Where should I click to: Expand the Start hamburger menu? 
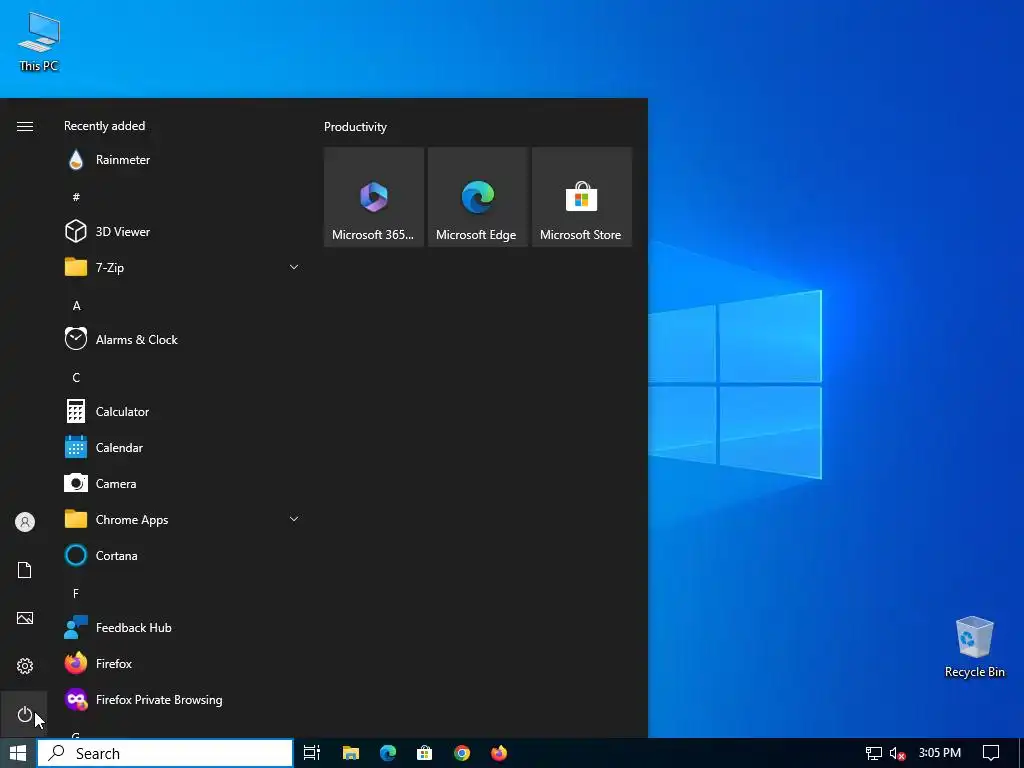[x=24, y=127]
